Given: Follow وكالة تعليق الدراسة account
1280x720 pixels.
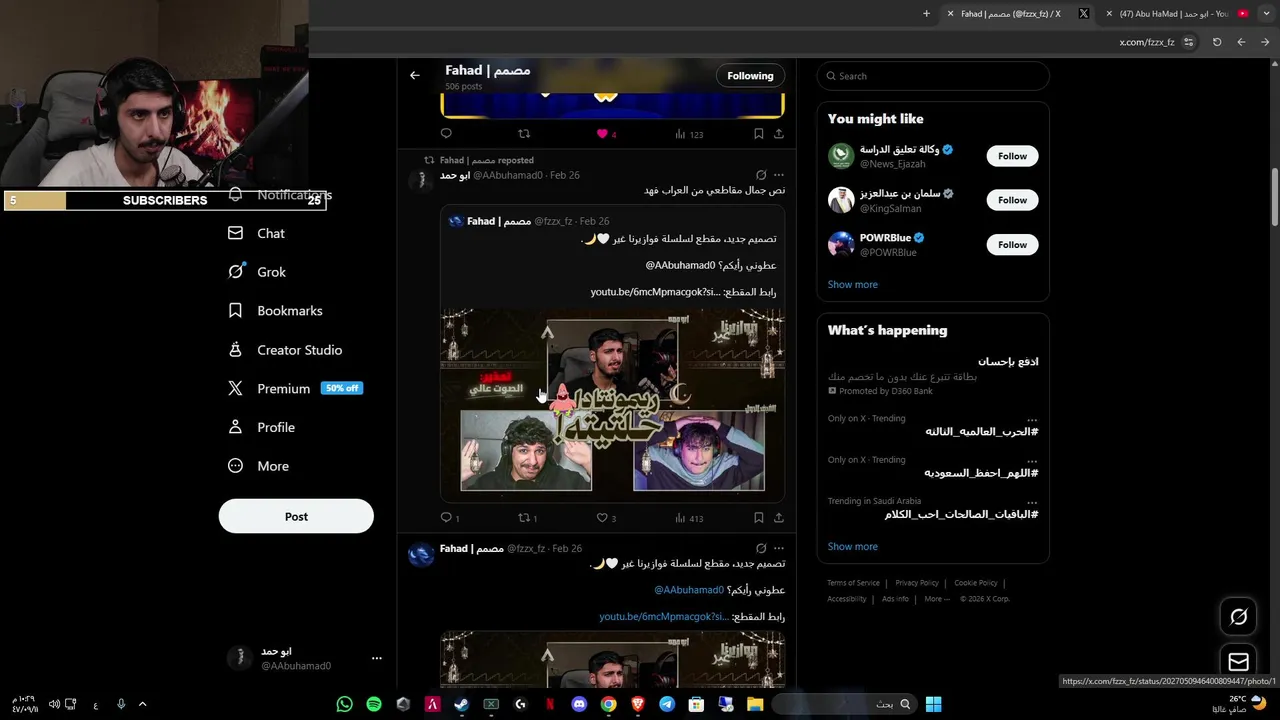Looking at the screenshot, I should [1012, 156].
